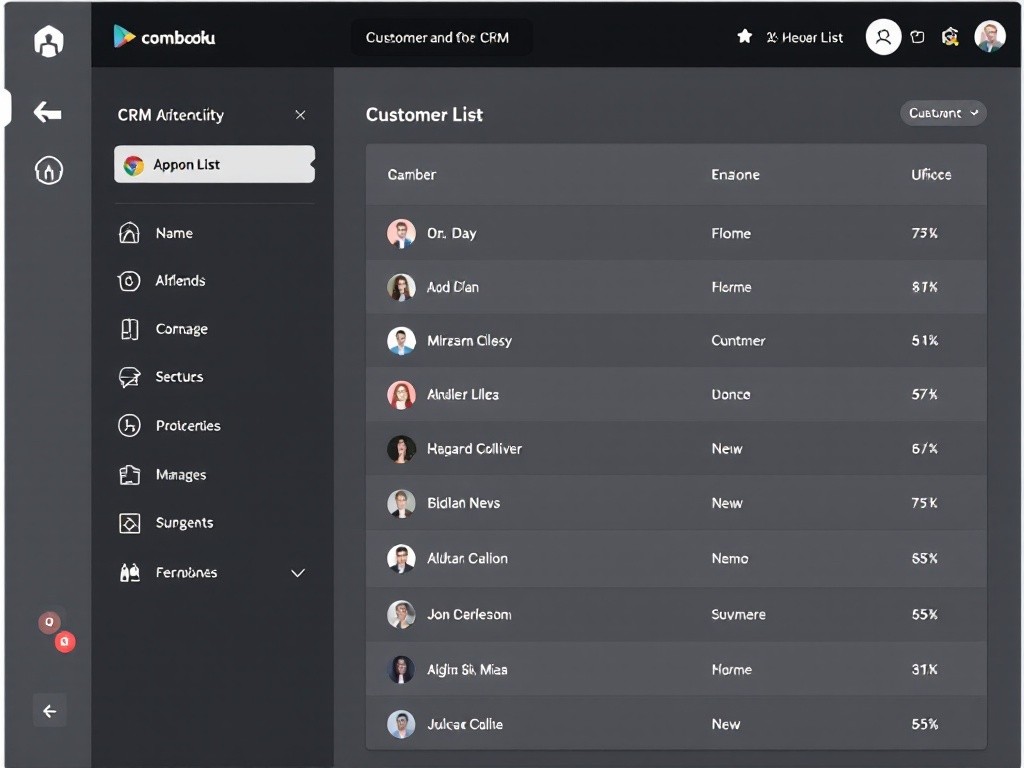The image size is (1024, 768).
Task: Click the Cornage book icon
Action: tap(128, 329)
